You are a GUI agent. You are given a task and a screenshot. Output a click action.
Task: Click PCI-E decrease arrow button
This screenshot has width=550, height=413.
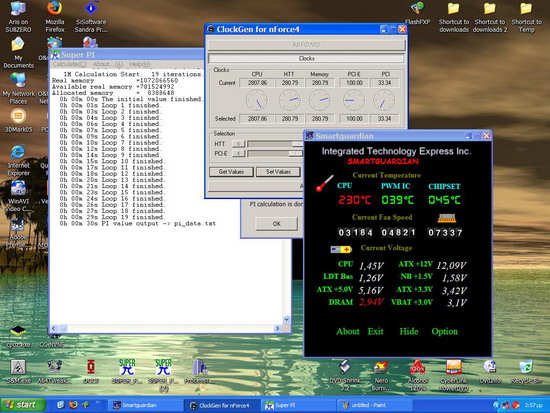[239, 153]
